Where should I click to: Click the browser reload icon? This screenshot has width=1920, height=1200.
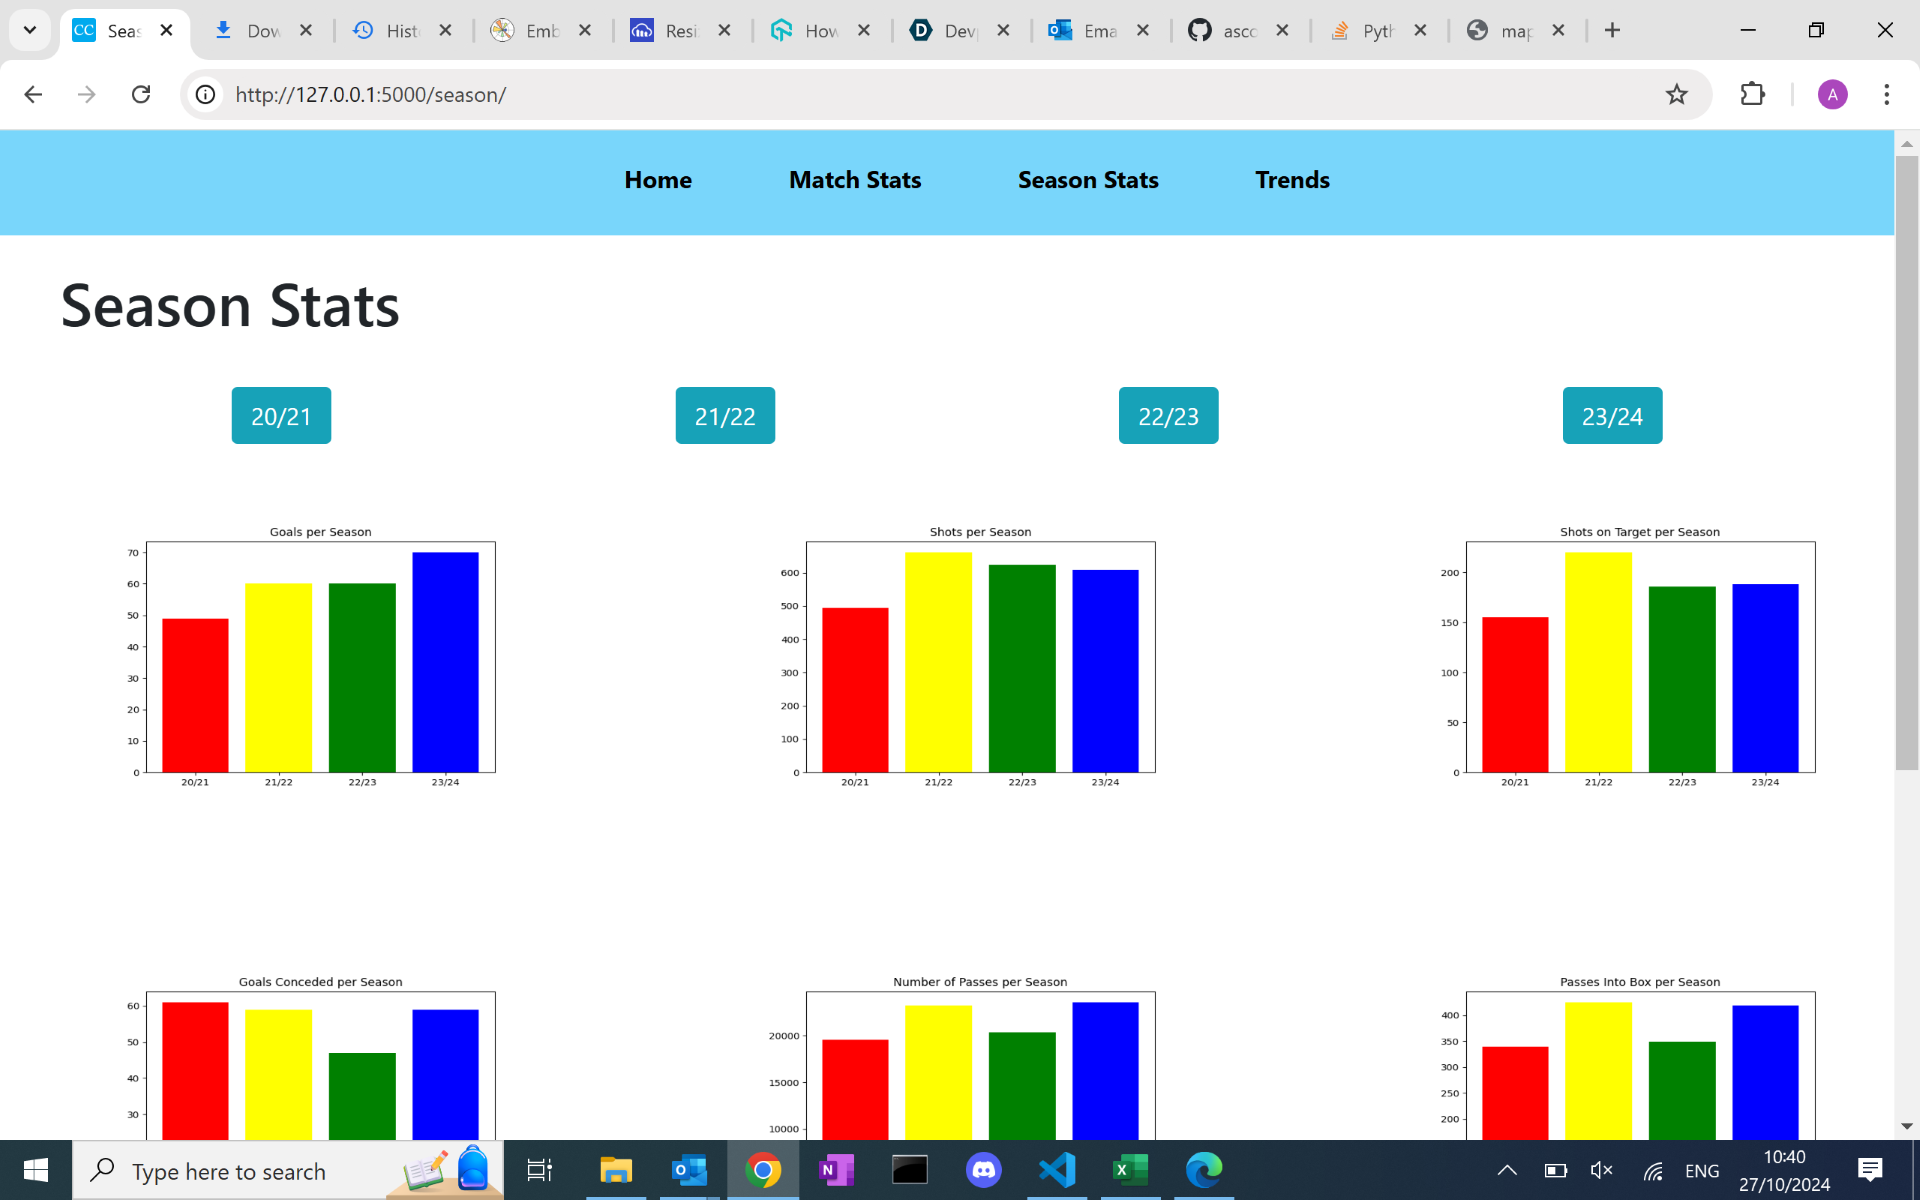click(x=141, y=94)
